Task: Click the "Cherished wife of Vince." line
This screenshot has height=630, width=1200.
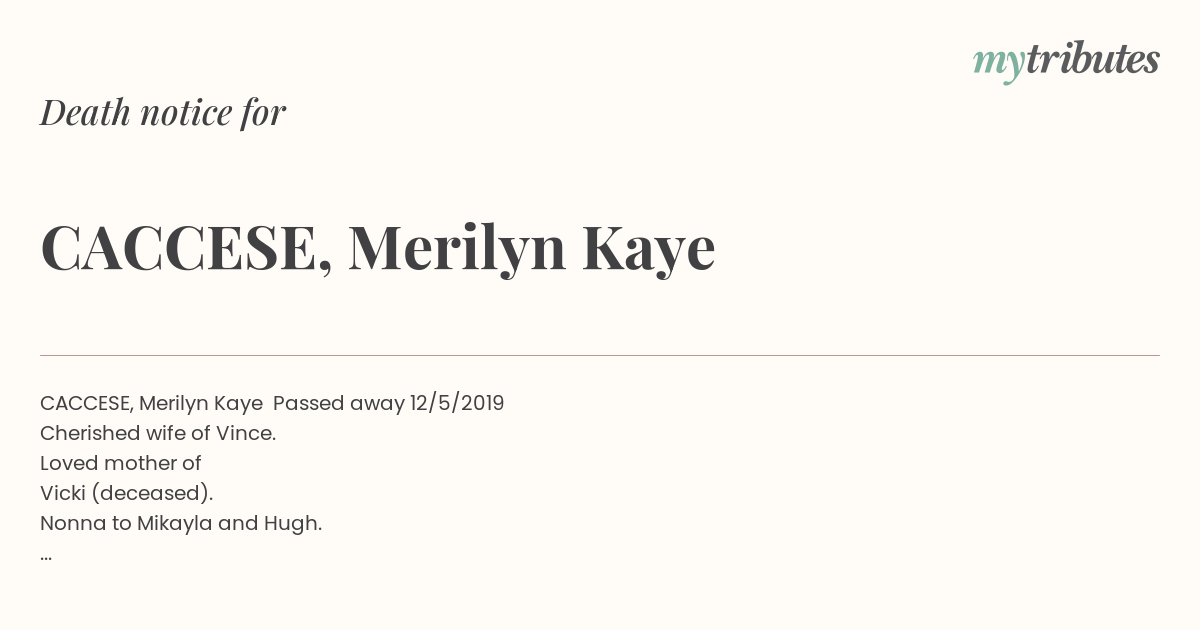Action: pyautogui.click(x=158, y=433)
